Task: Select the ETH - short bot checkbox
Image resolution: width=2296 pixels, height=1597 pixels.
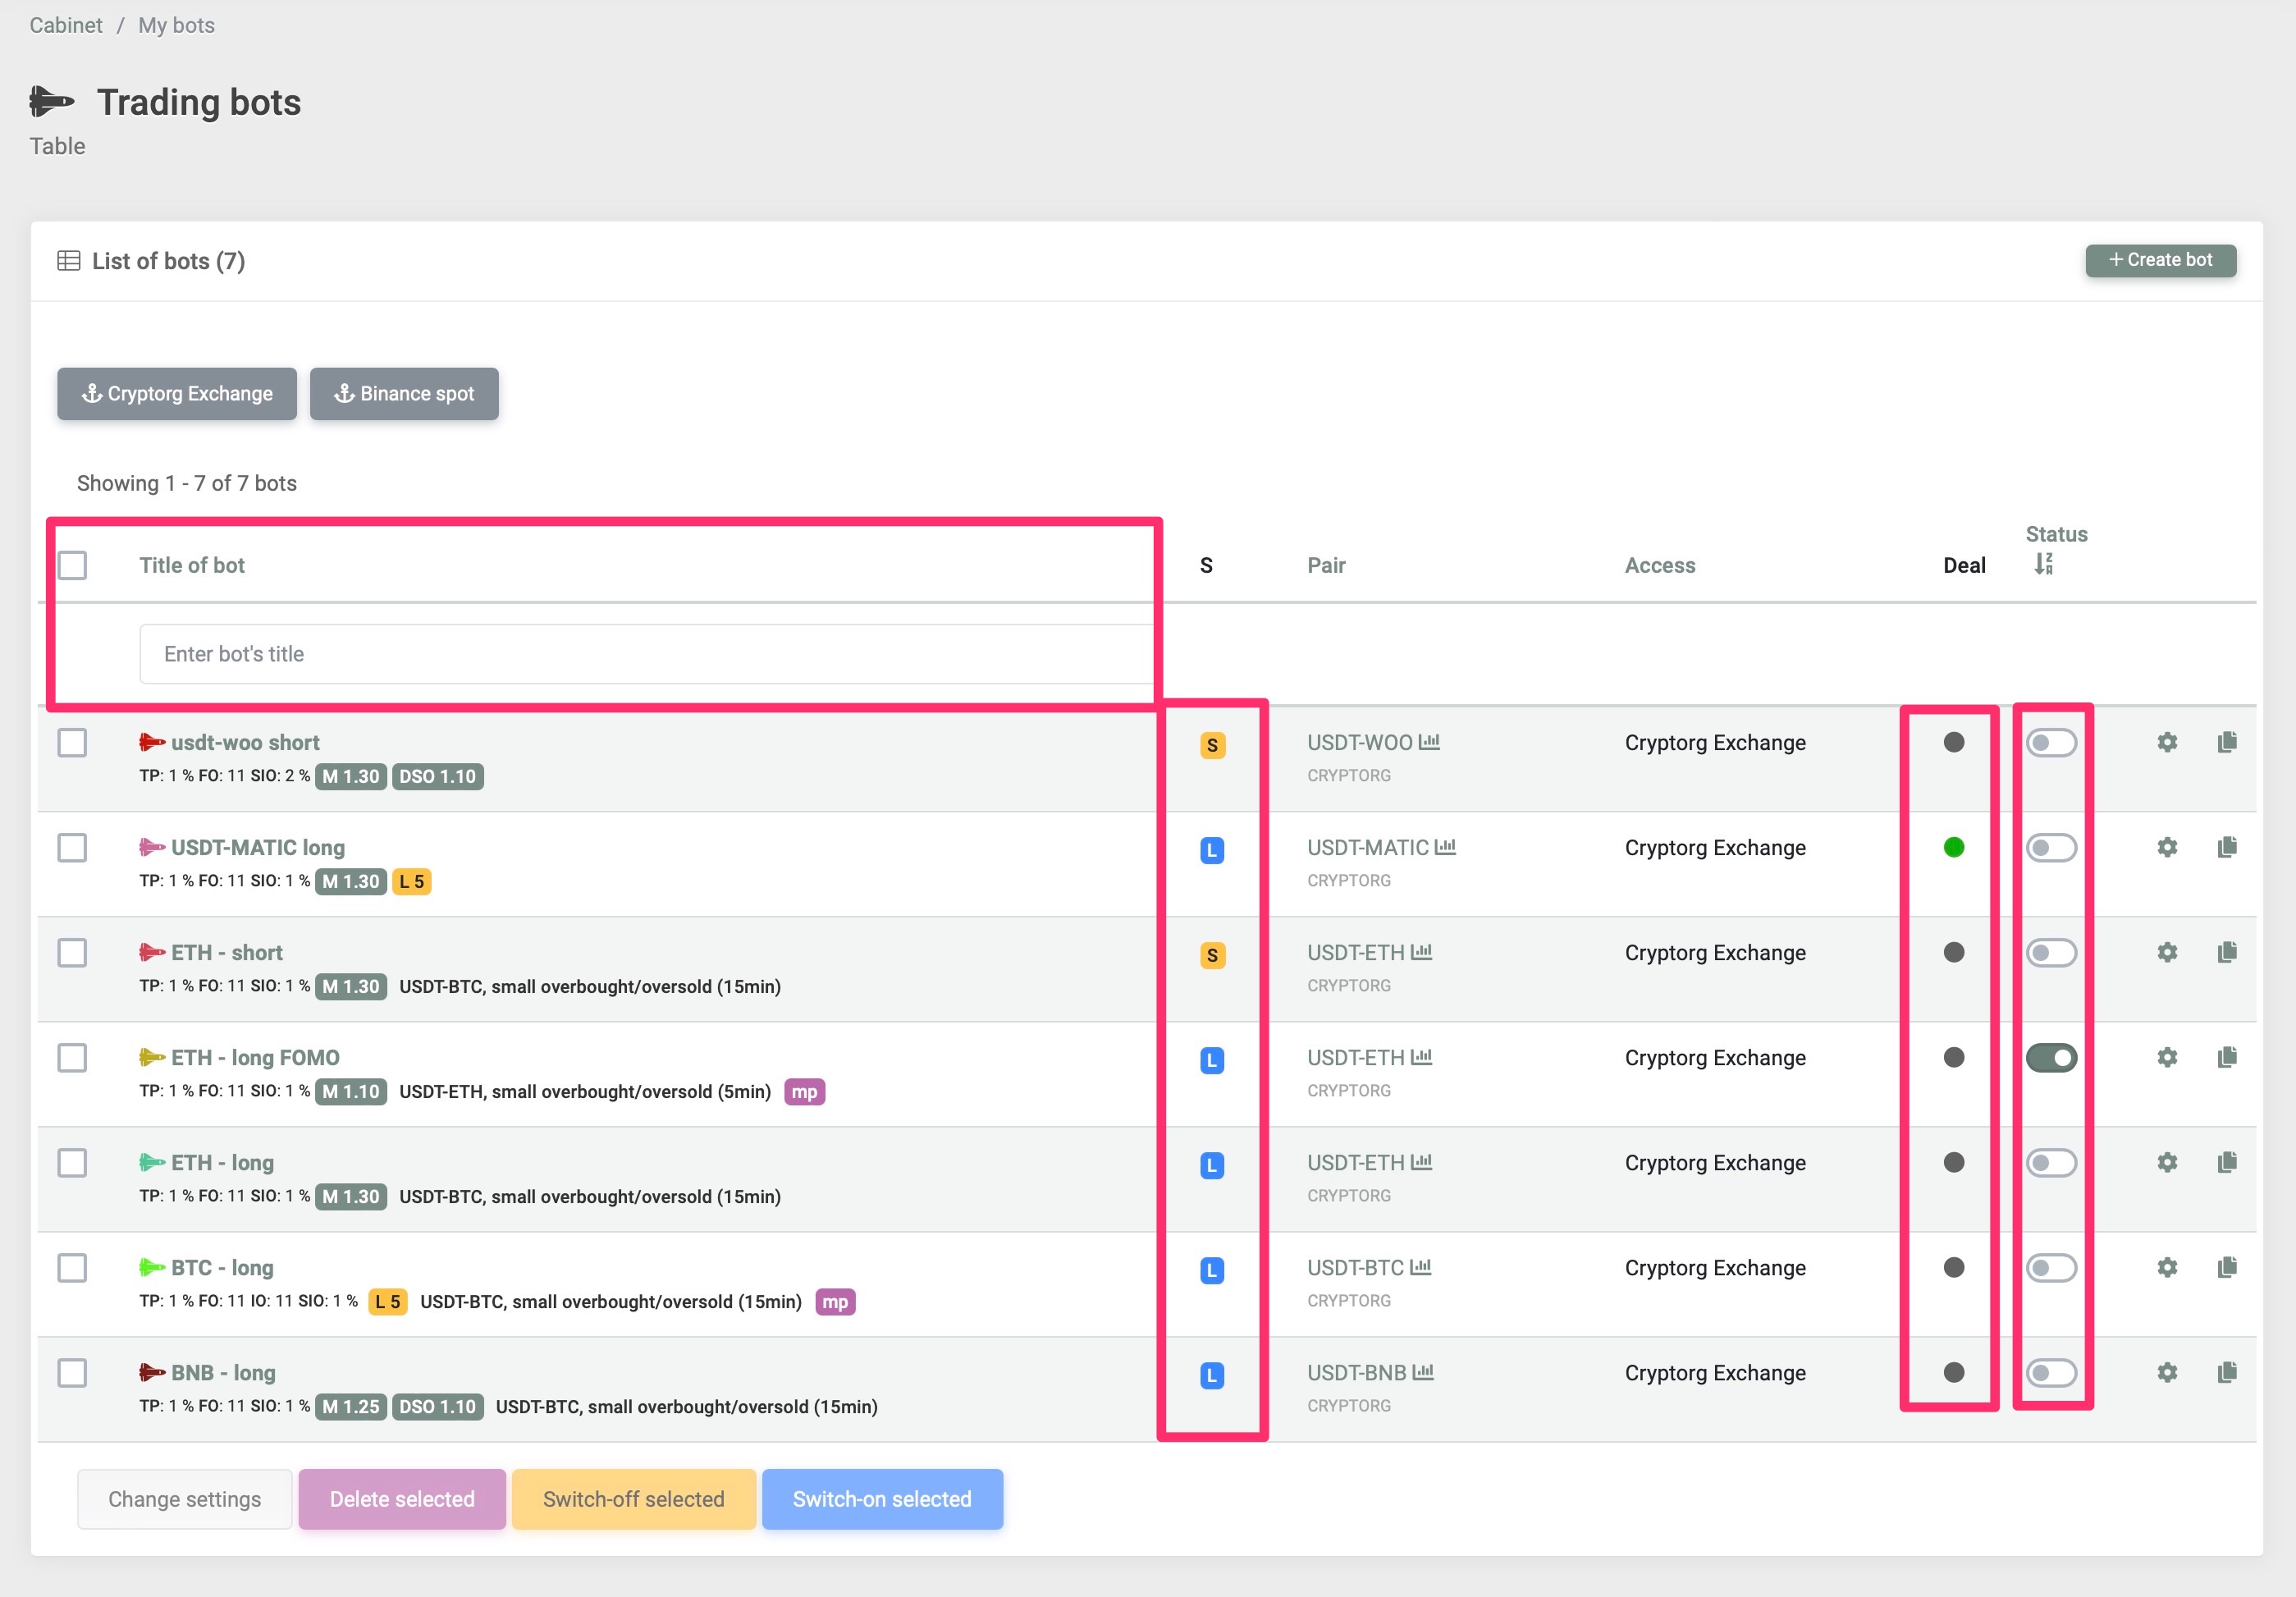Action: point(72,952)
